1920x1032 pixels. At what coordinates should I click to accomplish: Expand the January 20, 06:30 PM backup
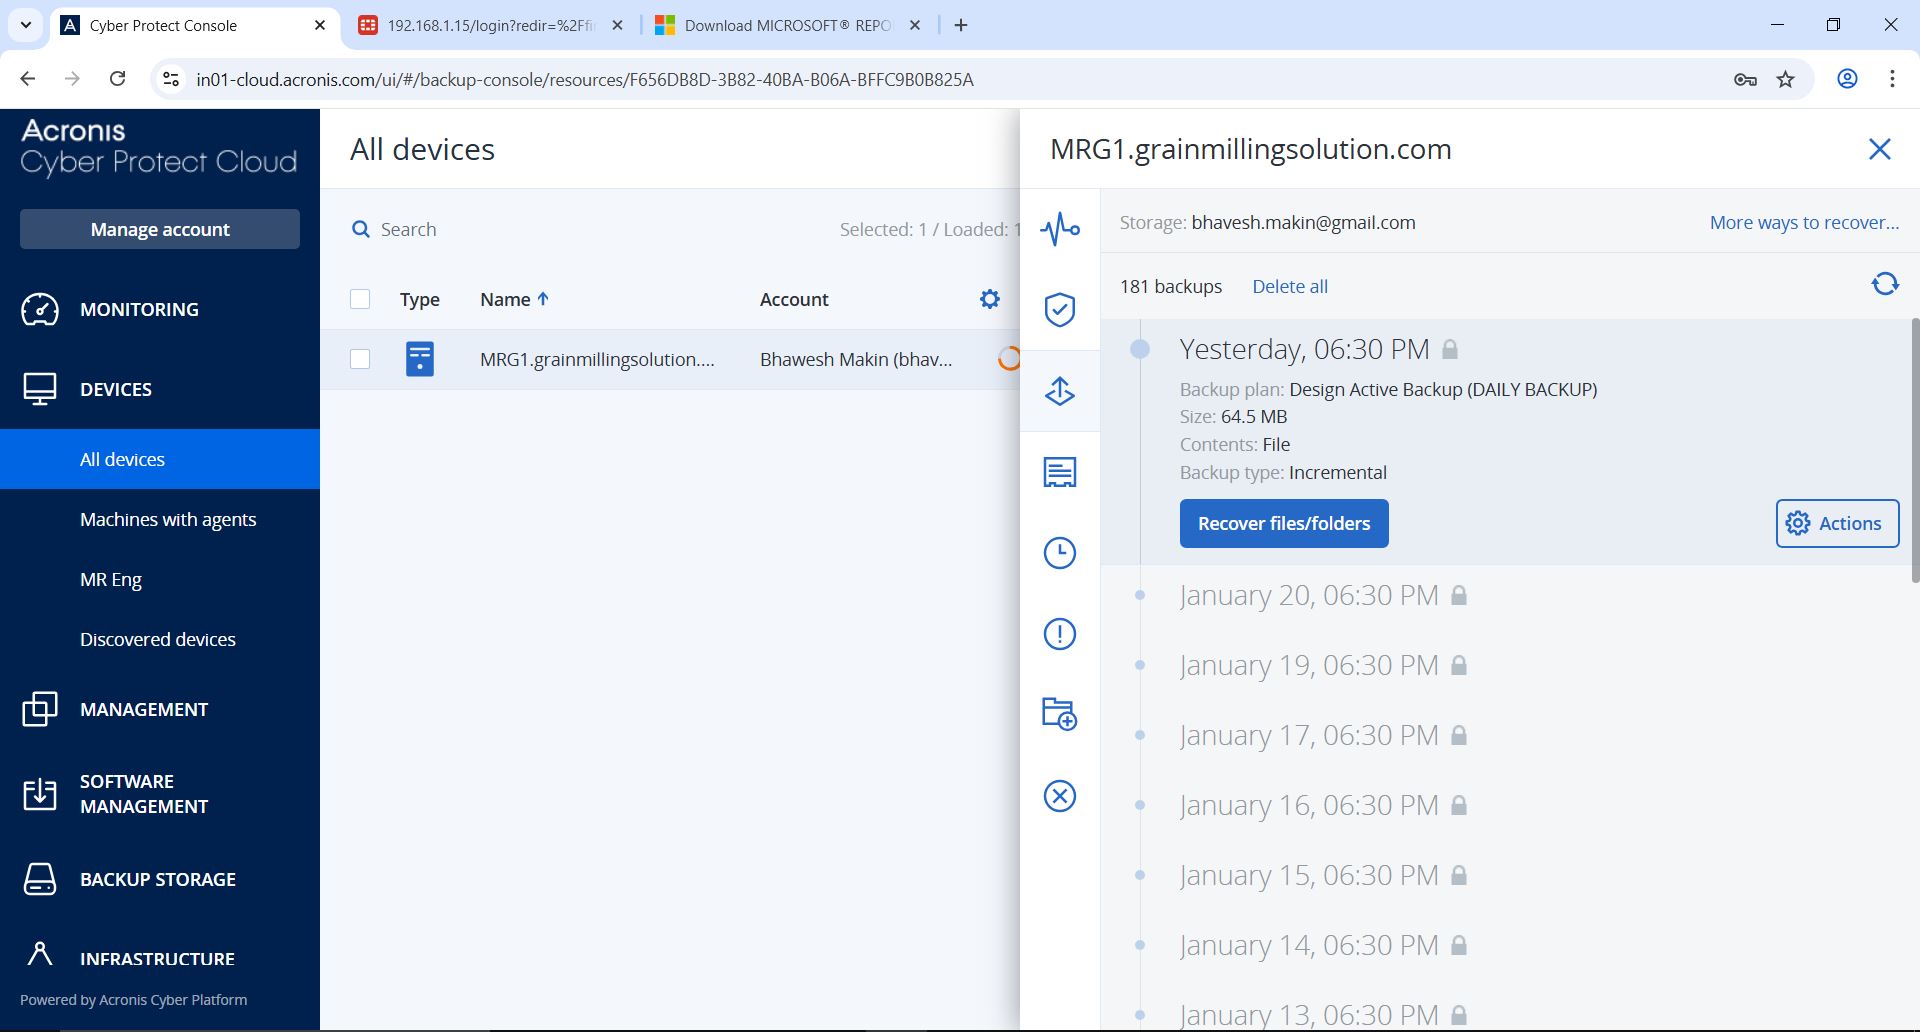pyautogui.click(x=1309, y=595)
